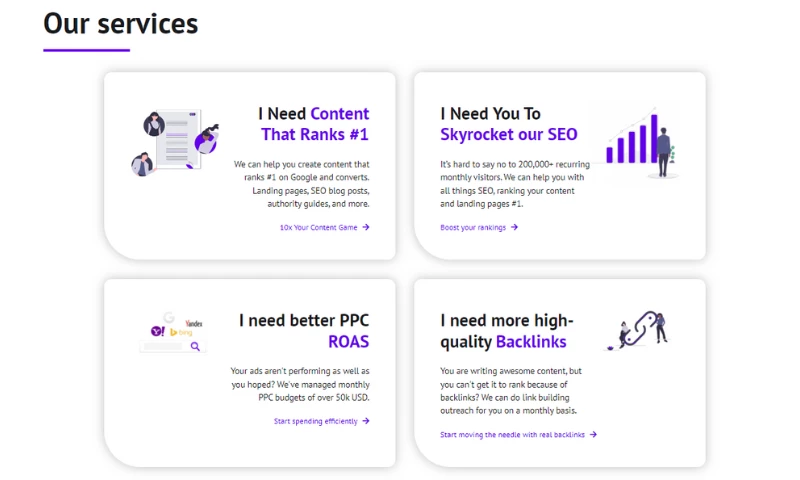
Task: Click arrow after 'Start spending efficiently'
Action: coord(366,421)
